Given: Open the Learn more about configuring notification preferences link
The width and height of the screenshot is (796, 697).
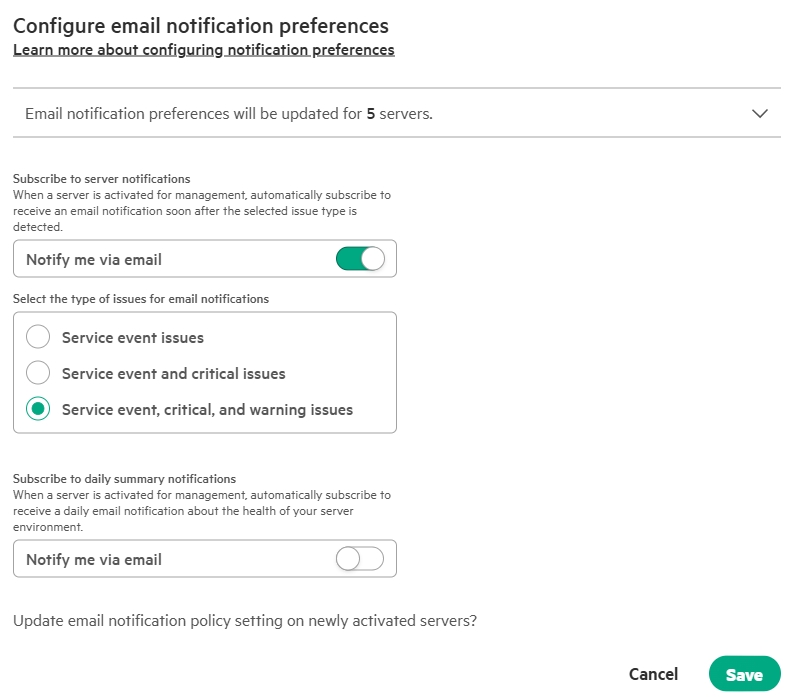Looking at the screenshot, I should [203, 49].
